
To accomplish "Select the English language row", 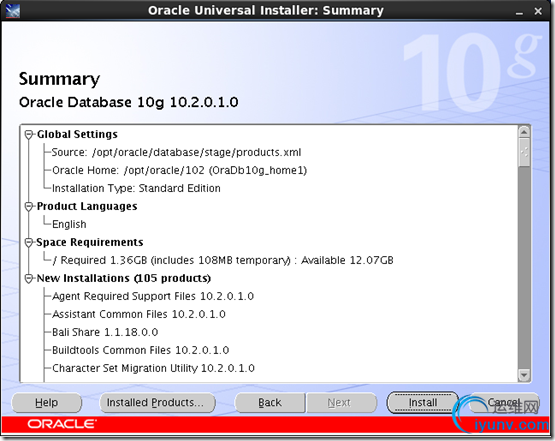I will click(69, 224).
